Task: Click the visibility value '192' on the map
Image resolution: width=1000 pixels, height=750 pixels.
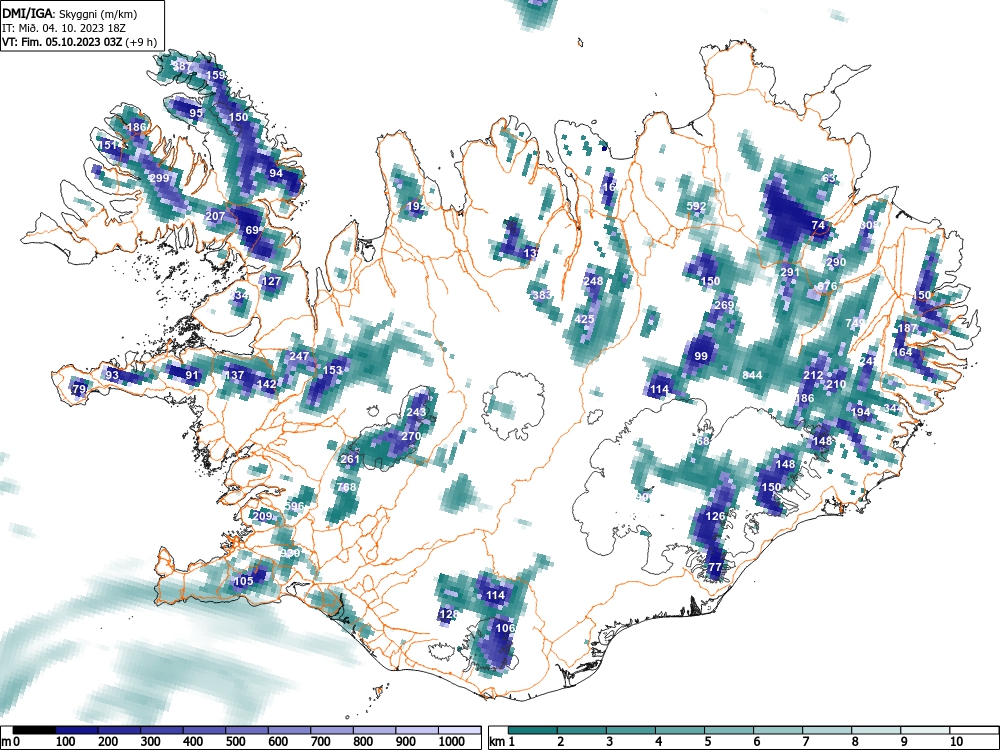Action: [x=416, y=207]
